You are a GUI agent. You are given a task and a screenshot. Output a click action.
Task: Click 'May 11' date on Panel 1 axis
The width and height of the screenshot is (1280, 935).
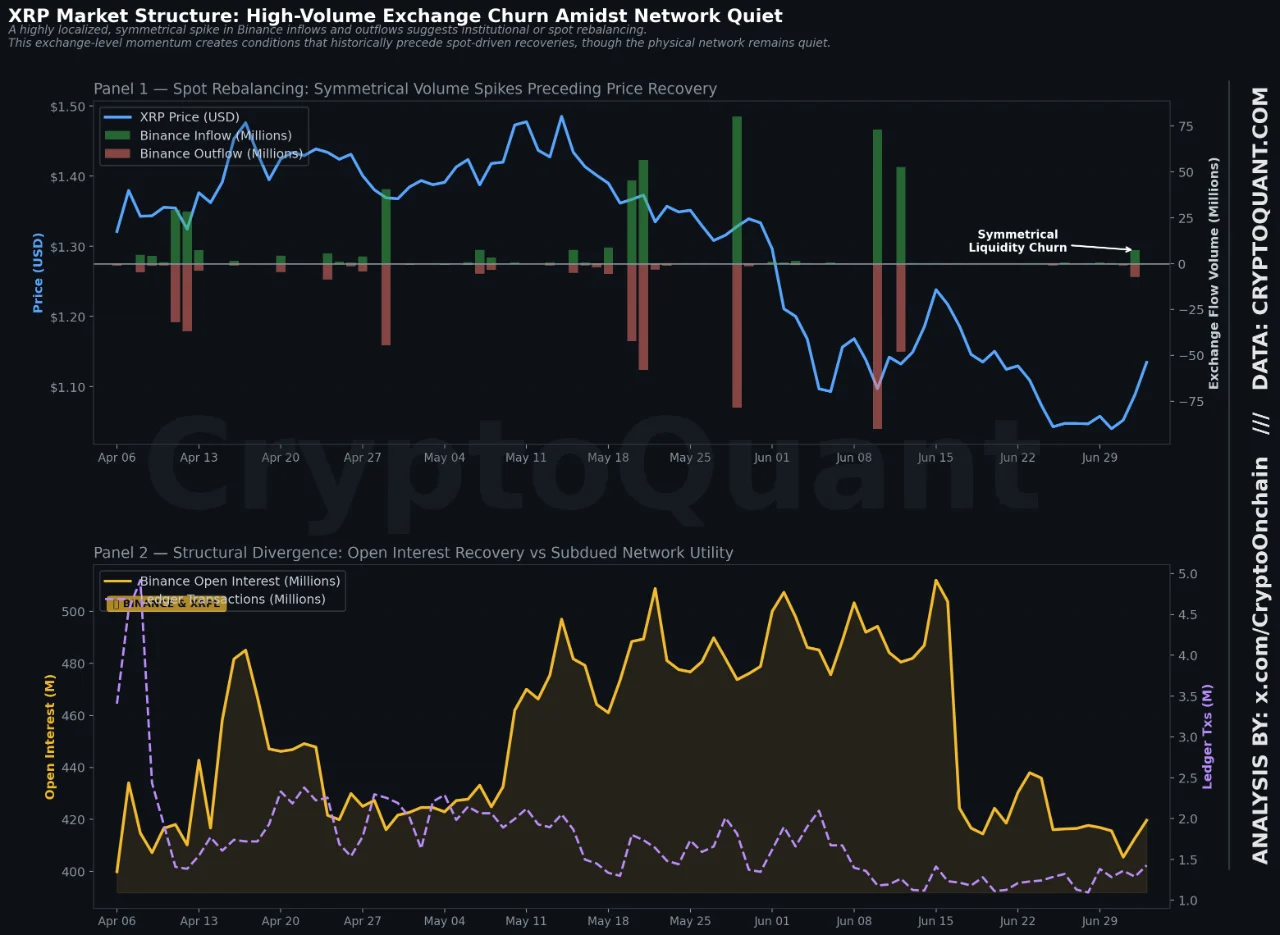tap(526, 457)
